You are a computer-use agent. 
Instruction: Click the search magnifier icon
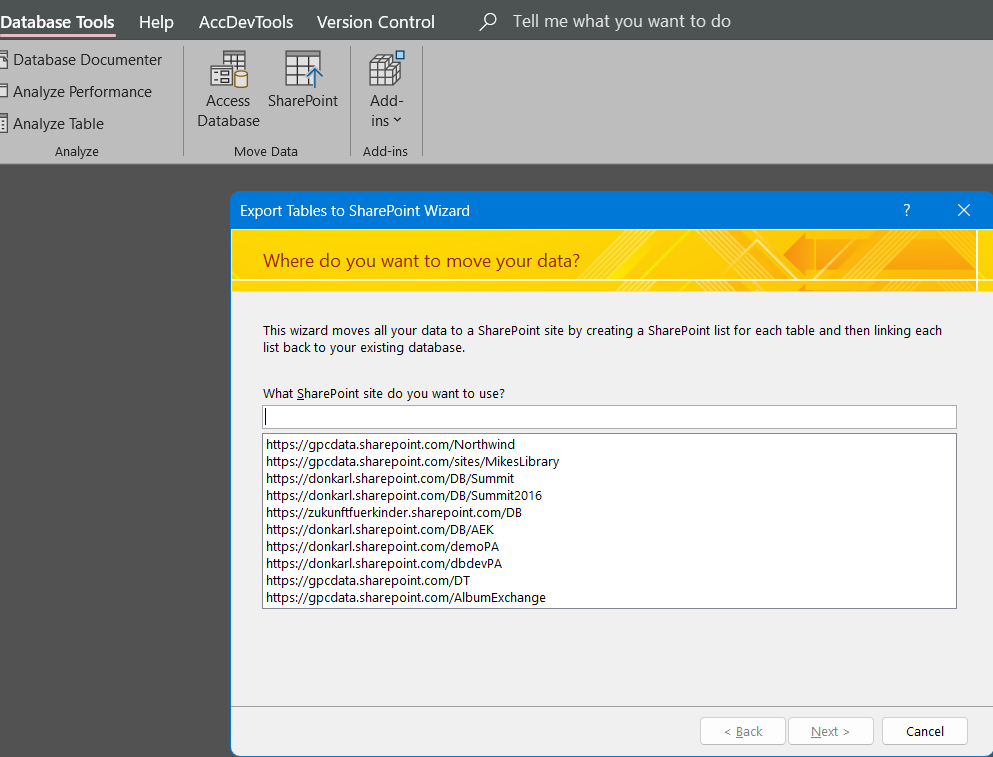click(x=488, y=22)
